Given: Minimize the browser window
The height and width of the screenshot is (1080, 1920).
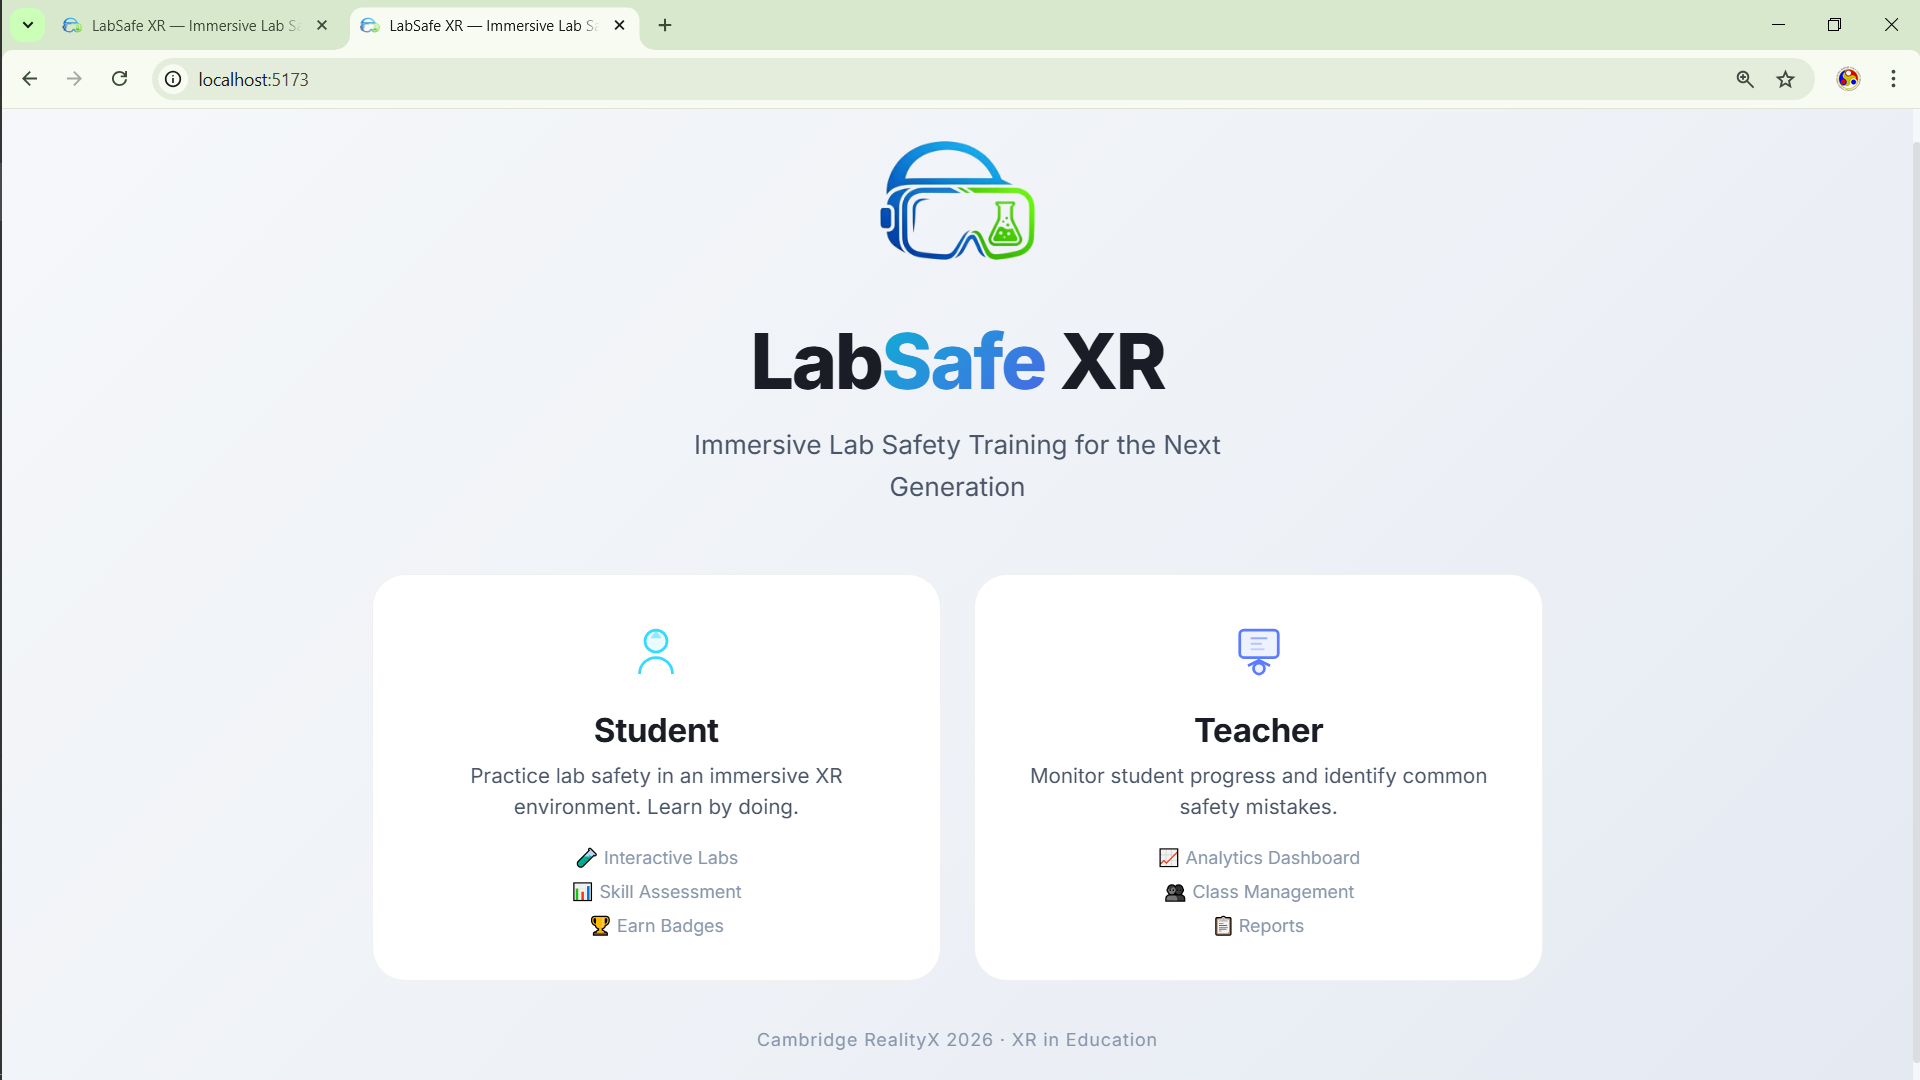Looking at the screenshot, I should (x=1778, y=25).
